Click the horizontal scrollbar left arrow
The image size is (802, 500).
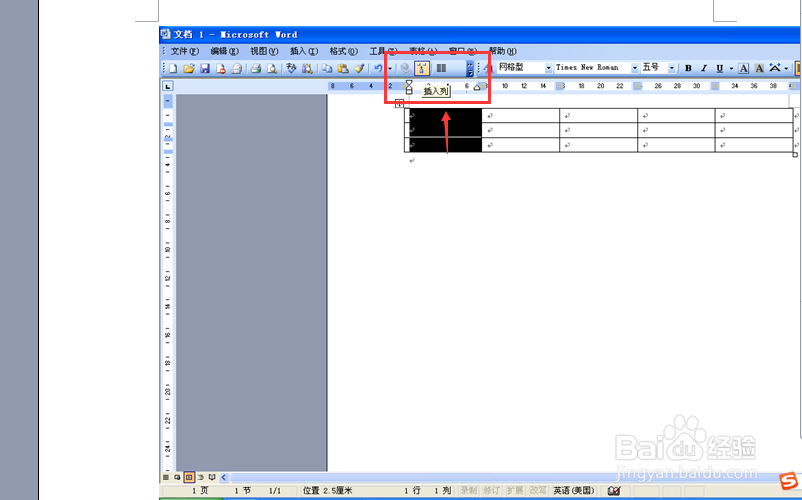coord(224,478)
